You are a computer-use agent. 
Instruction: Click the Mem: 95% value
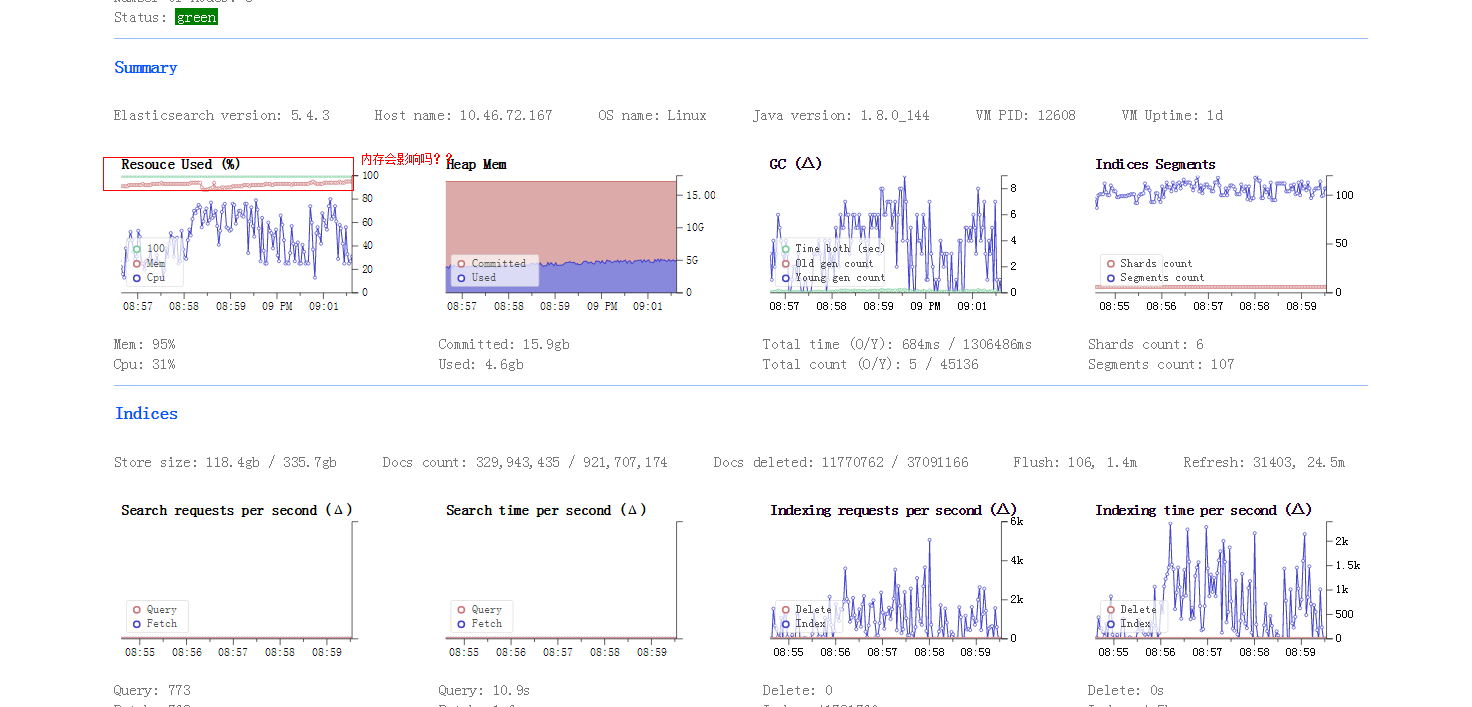click(x=145, y=345)
